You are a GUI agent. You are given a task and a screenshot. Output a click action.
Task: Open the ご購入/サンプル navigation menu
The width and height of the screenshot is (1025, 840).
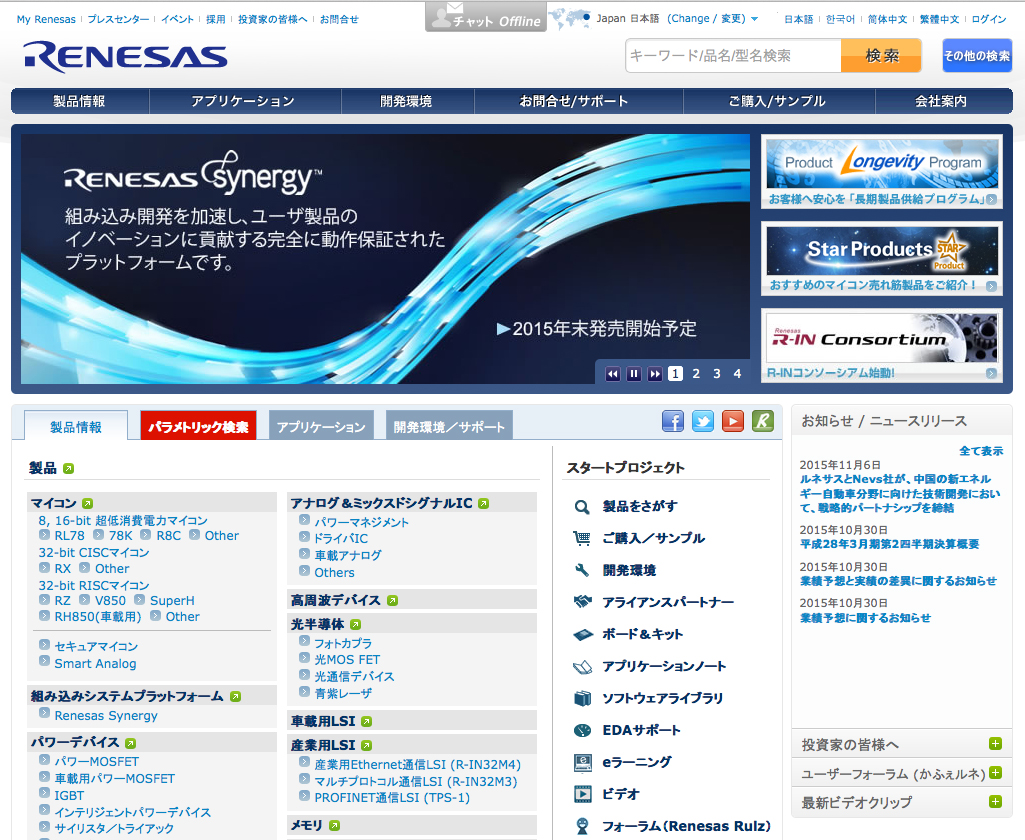[x=778, y=101]
